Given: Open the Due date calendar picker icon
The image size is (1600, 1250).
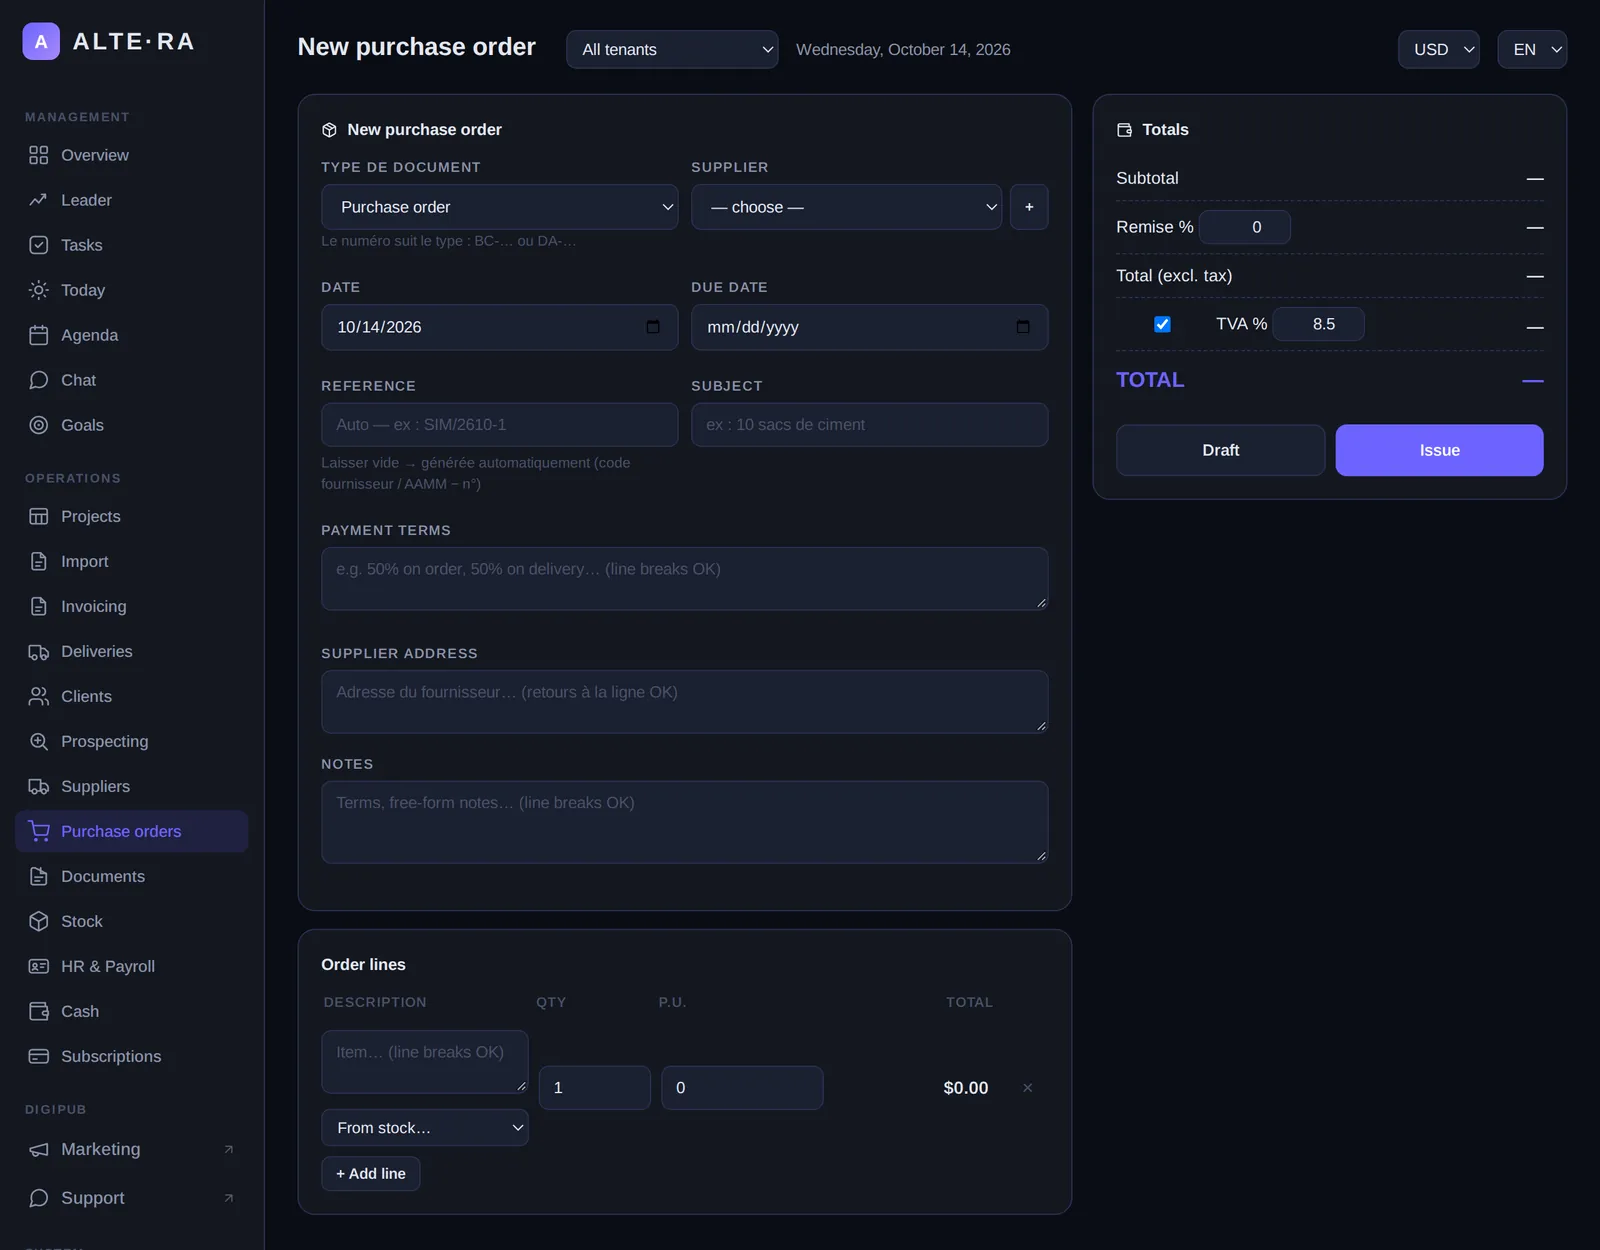Looking at the screenshot, I should pos(1023,327).
